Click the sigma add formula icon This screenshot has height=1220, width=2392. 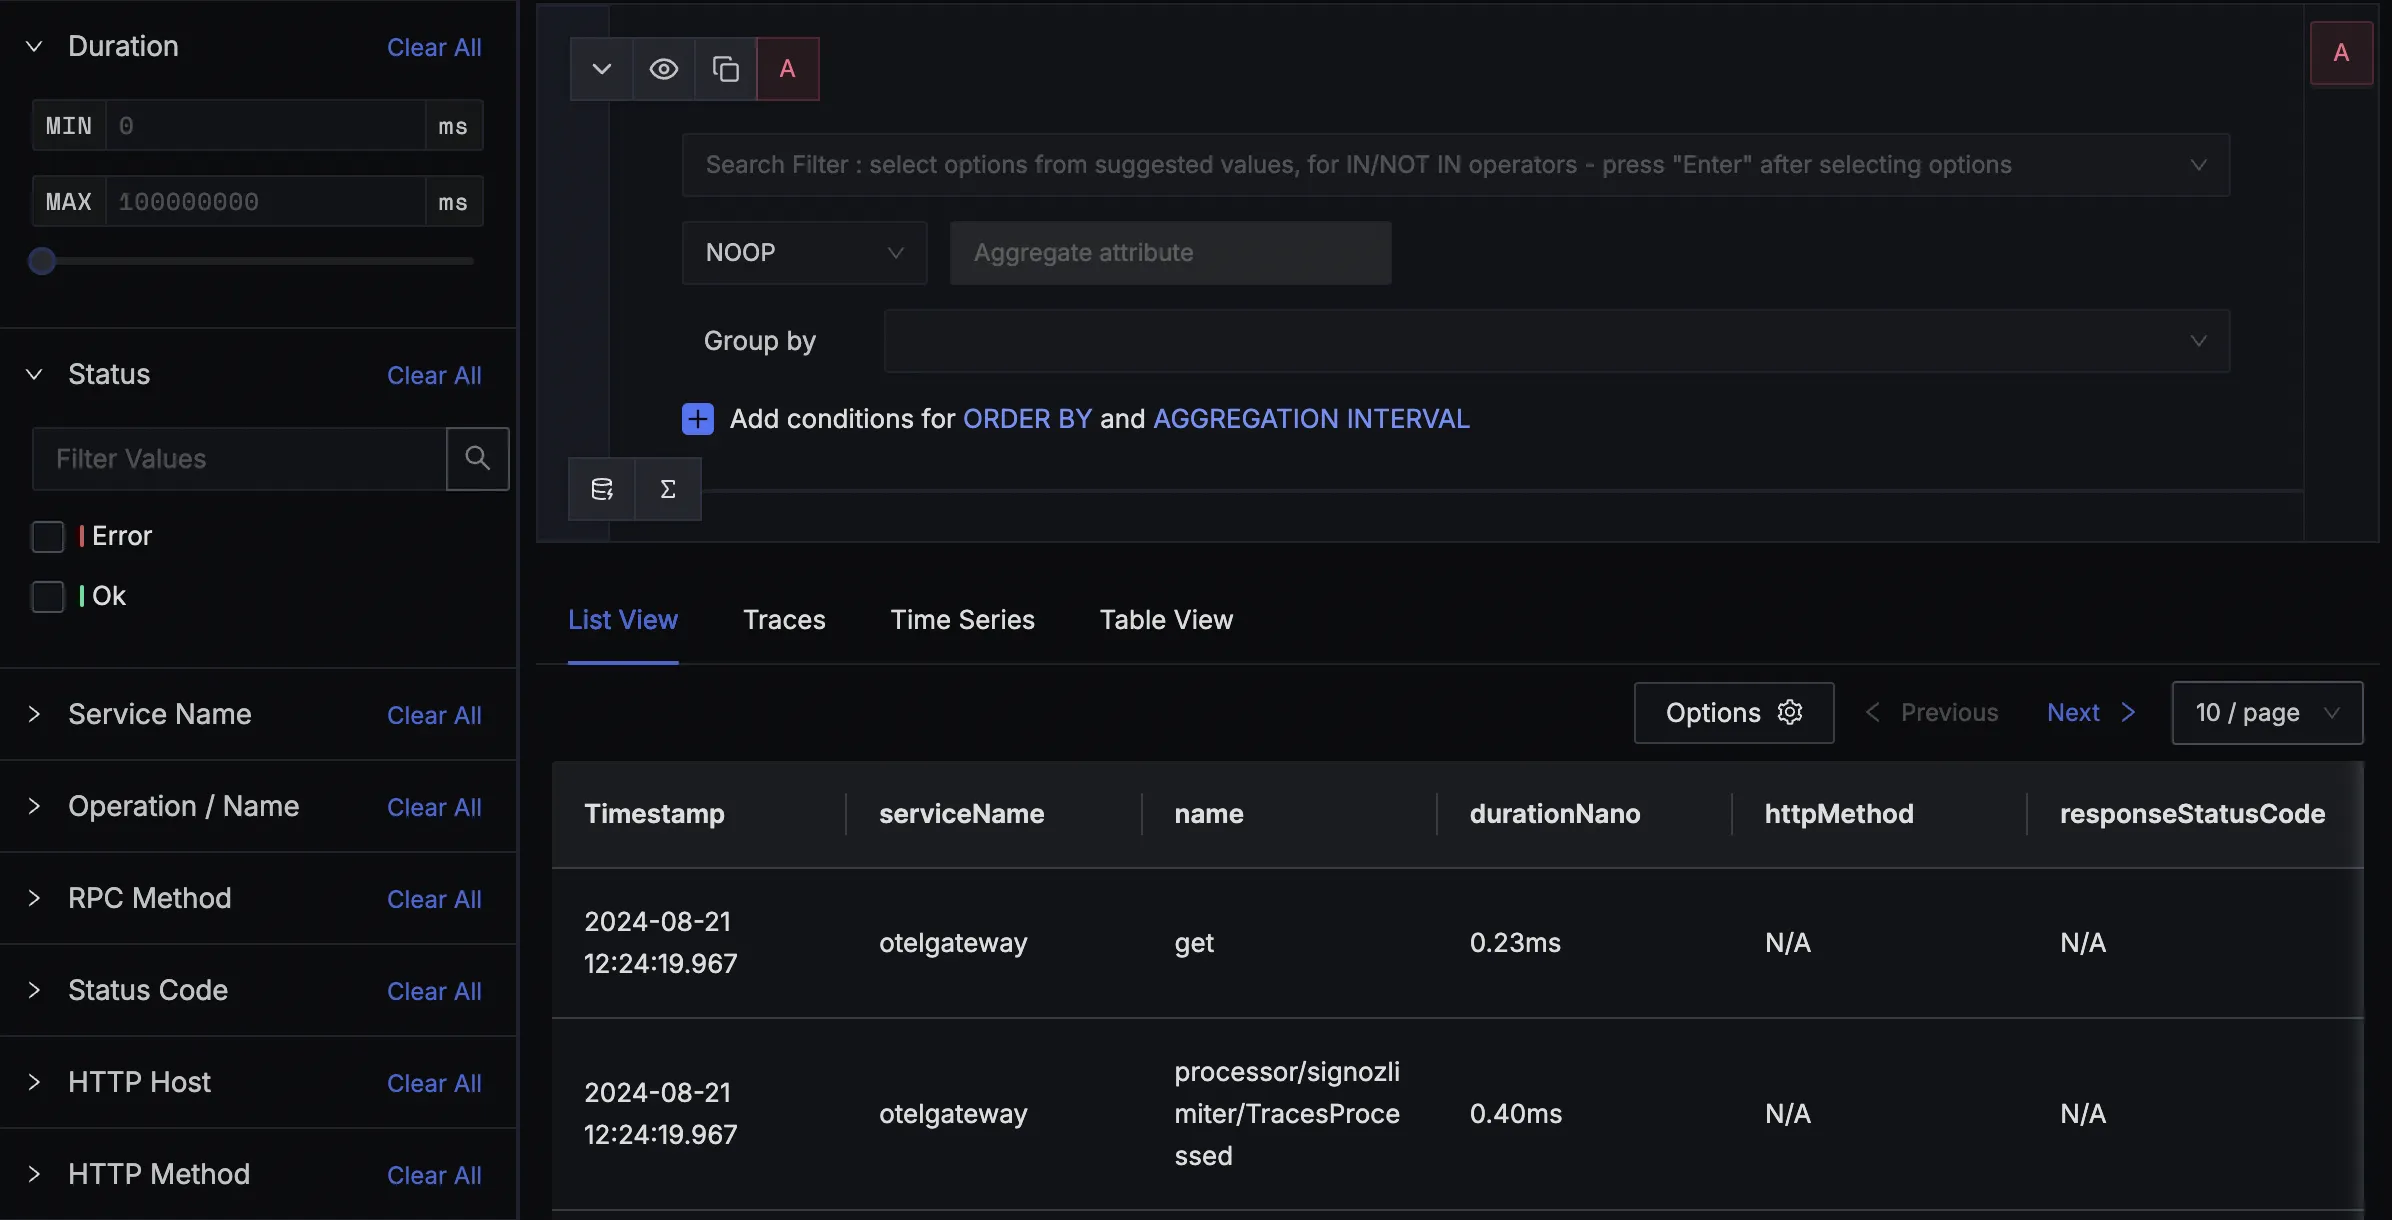point(668,489)
